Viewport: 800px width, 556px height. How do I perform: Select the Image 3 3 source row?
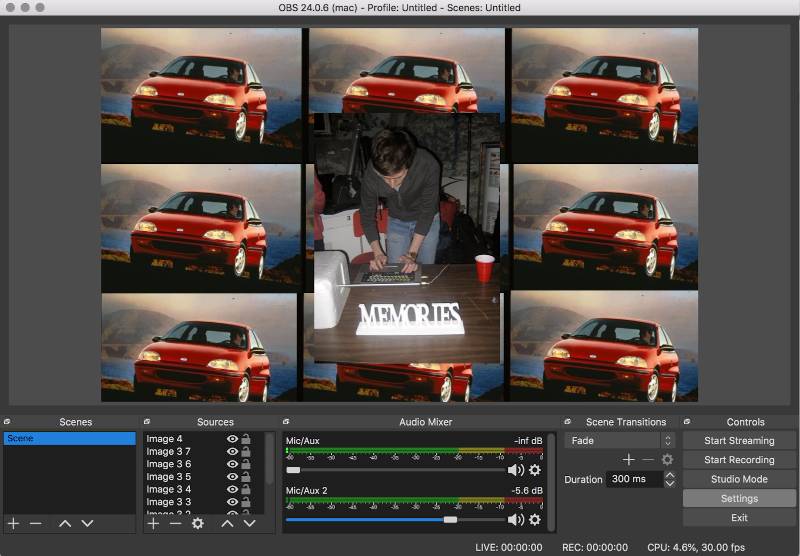(x=204, y=502)
